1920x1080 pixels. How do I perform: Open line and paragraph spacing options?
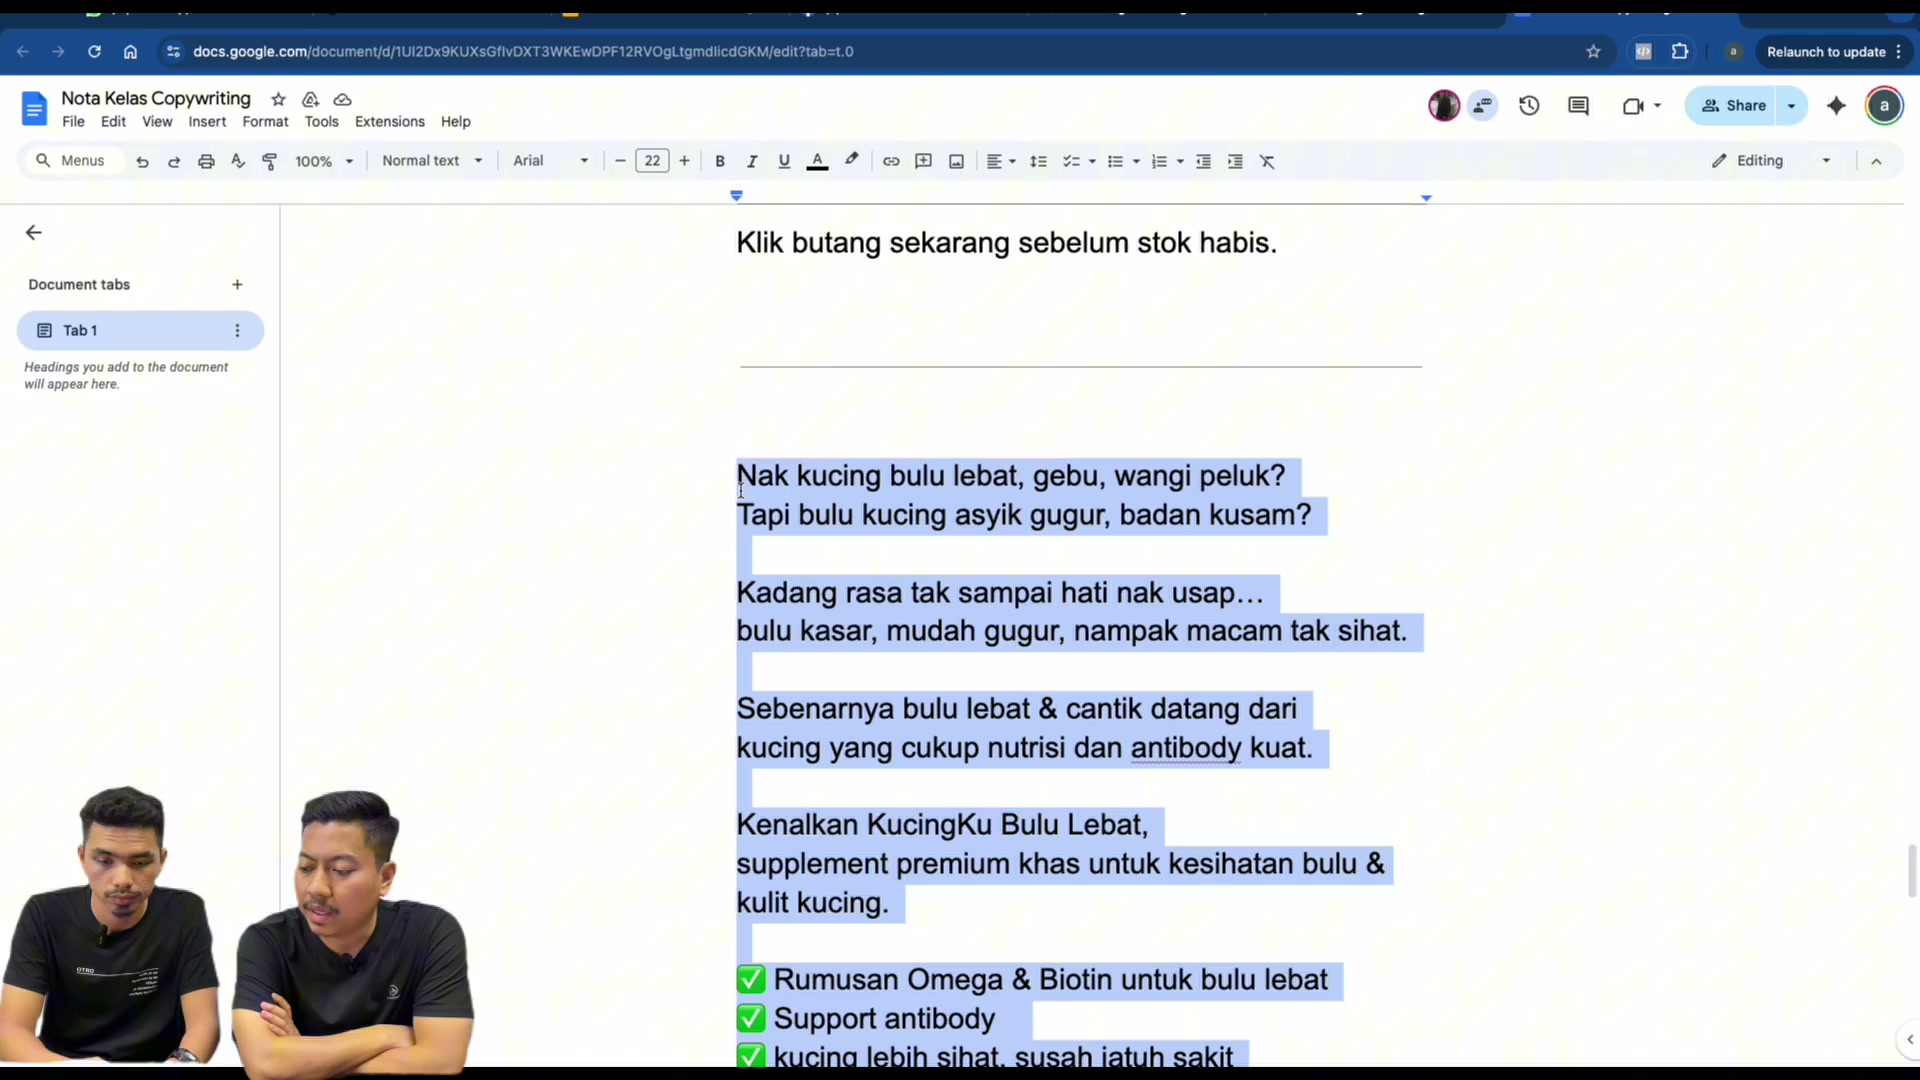1038,161
